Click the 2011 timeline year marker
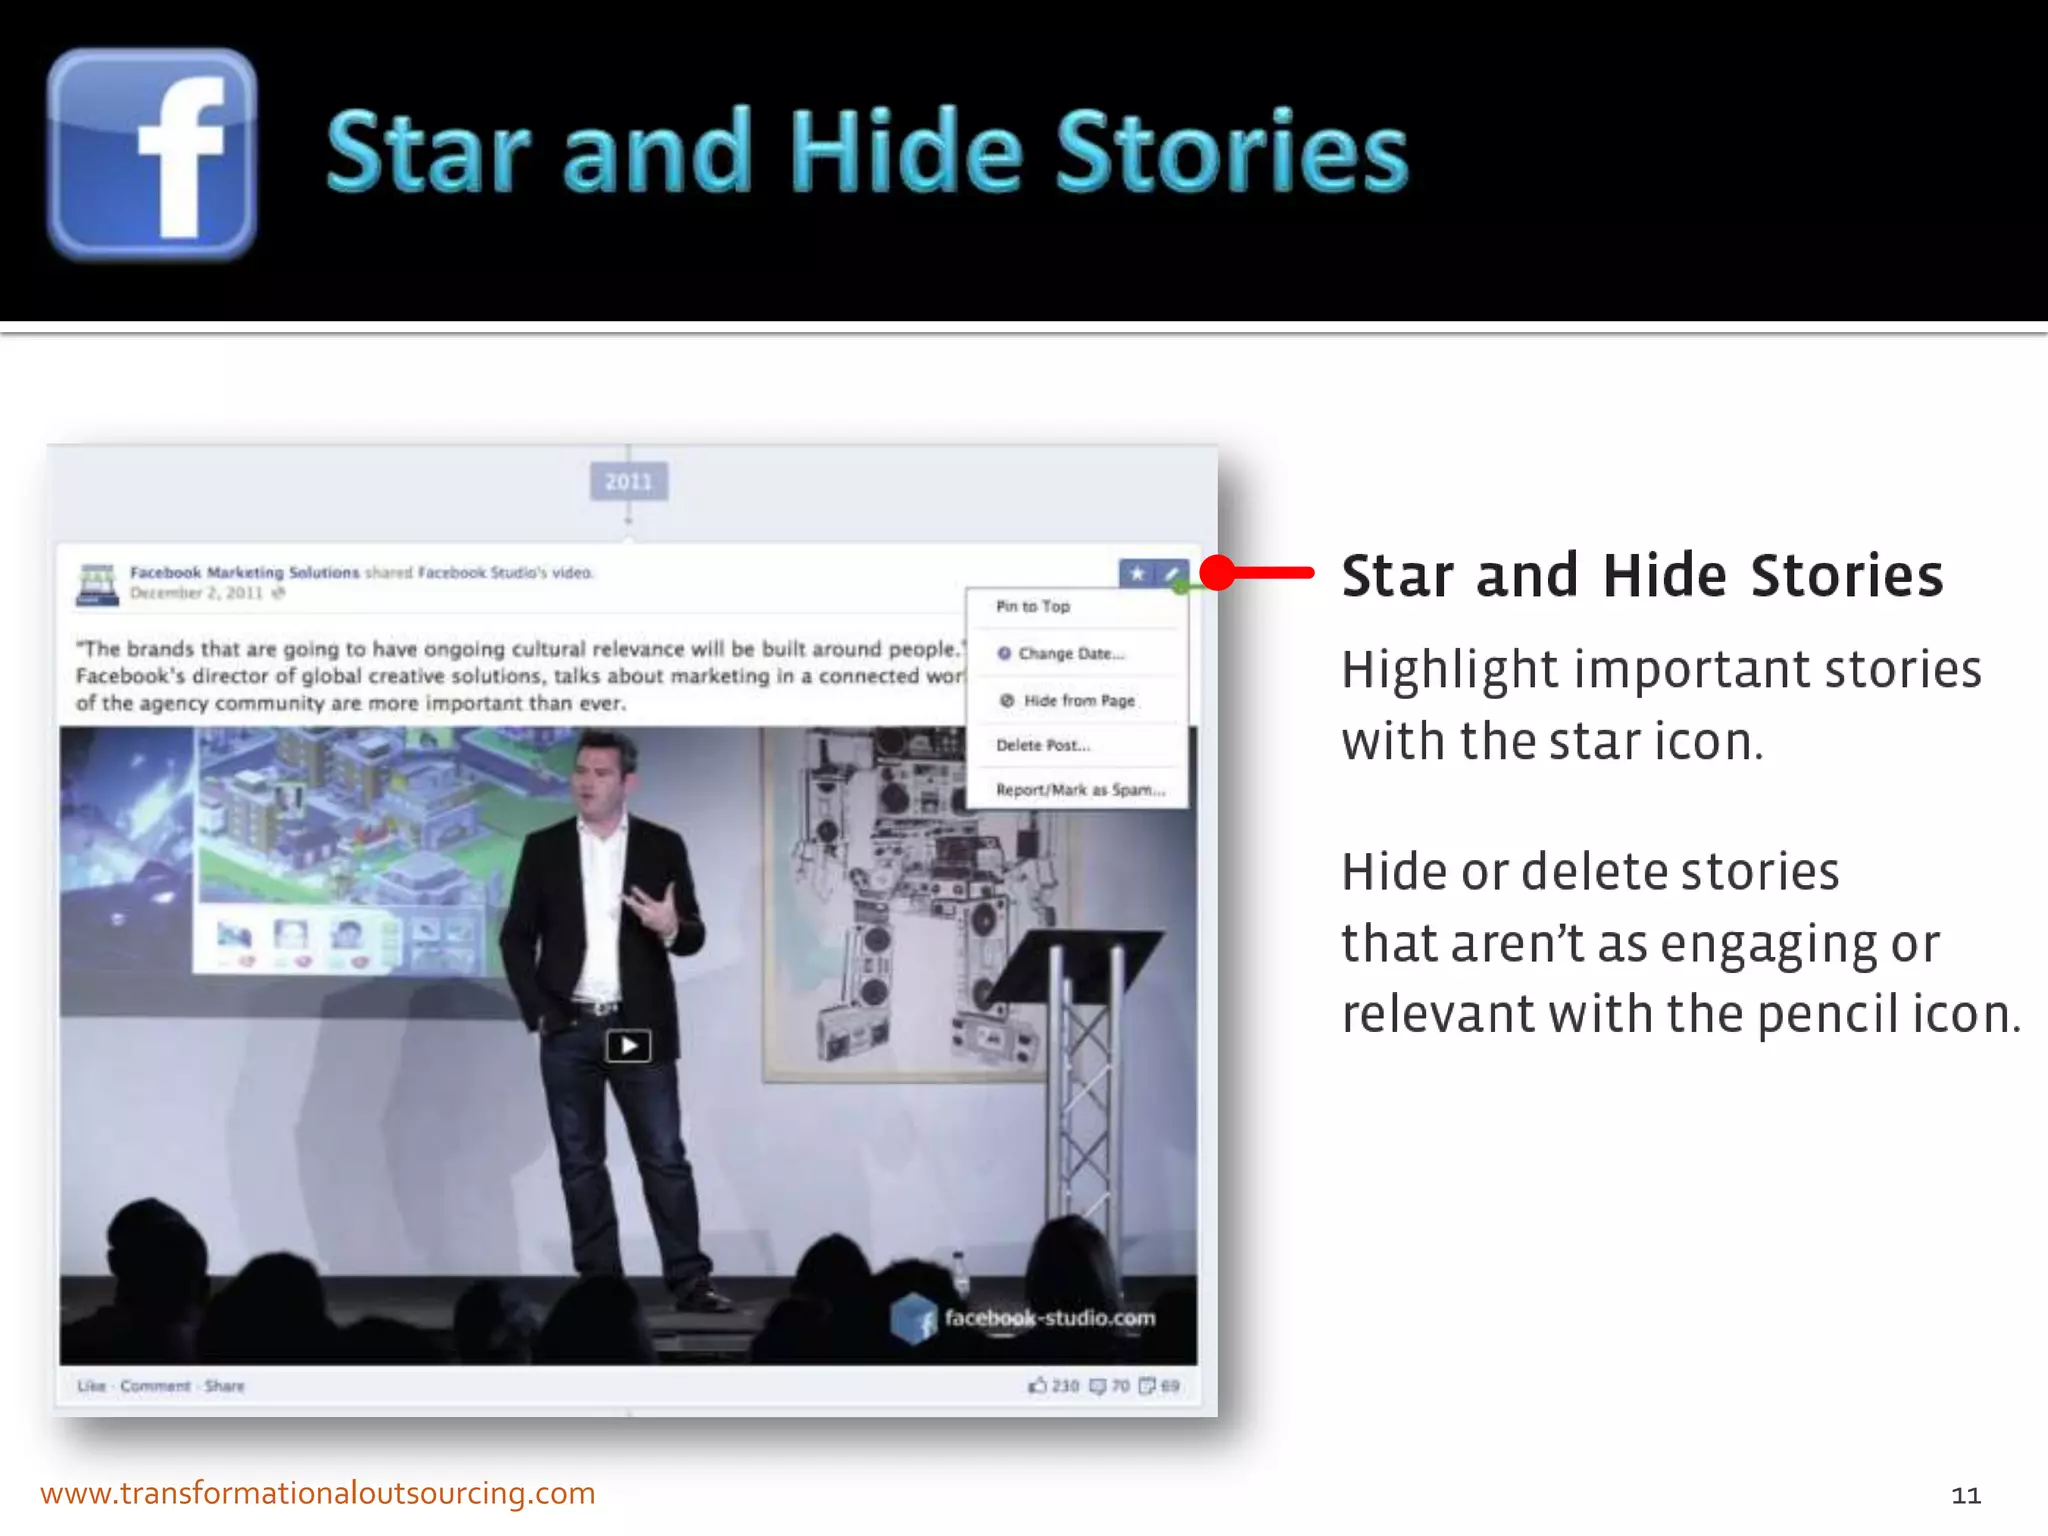The image size is (2048, 1536). point(628,482)
